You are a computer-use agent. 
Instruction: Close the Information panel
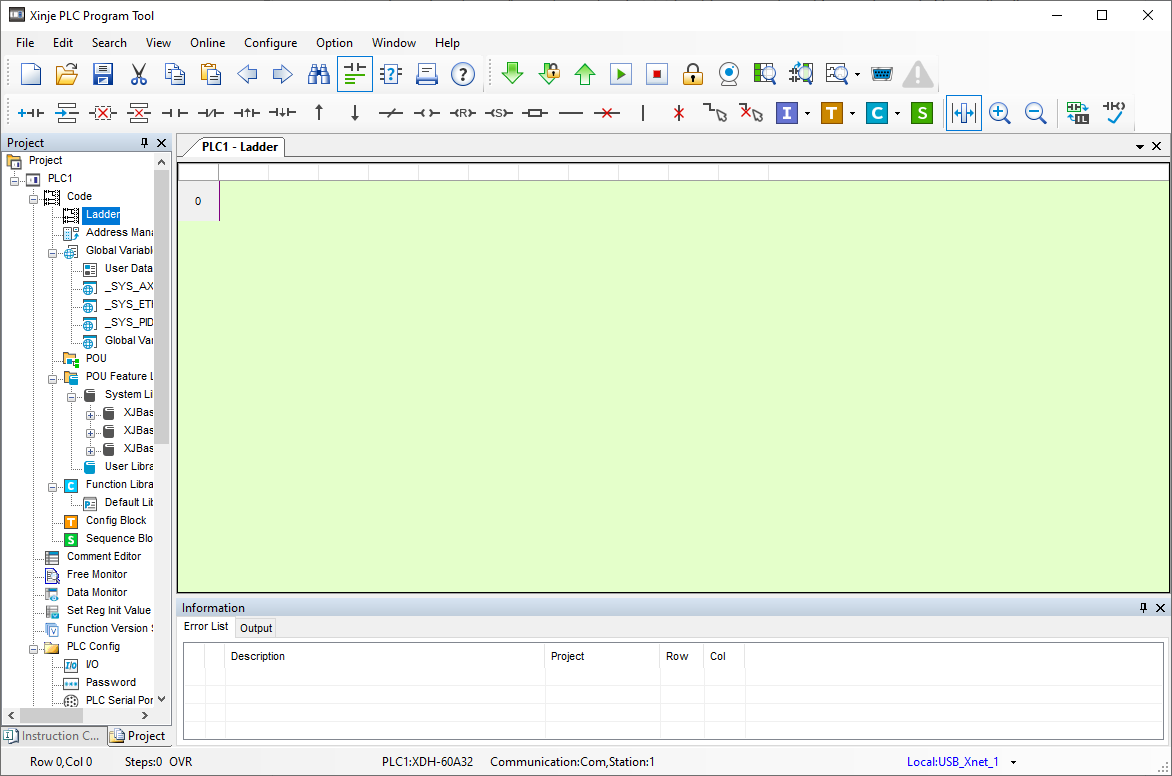[x=1160, y=608]
